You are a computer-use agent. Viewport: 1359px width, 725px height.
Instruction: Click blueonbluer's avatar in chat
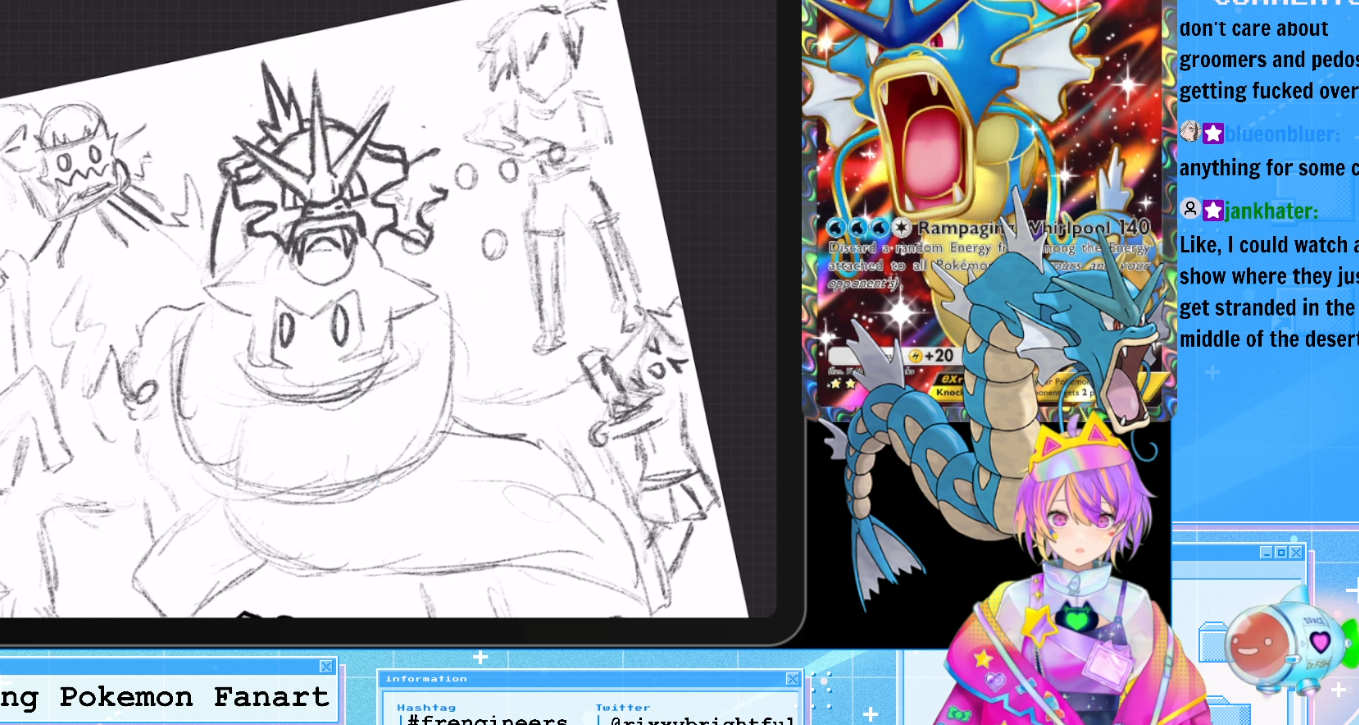(1190, 132)
